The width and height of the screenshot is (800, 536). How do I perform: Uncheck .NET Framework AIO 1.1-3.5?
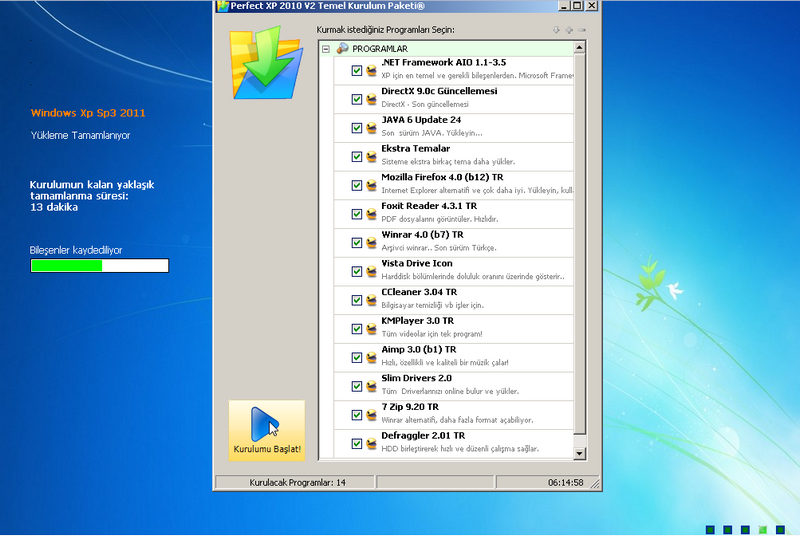(x=357, y=71)
